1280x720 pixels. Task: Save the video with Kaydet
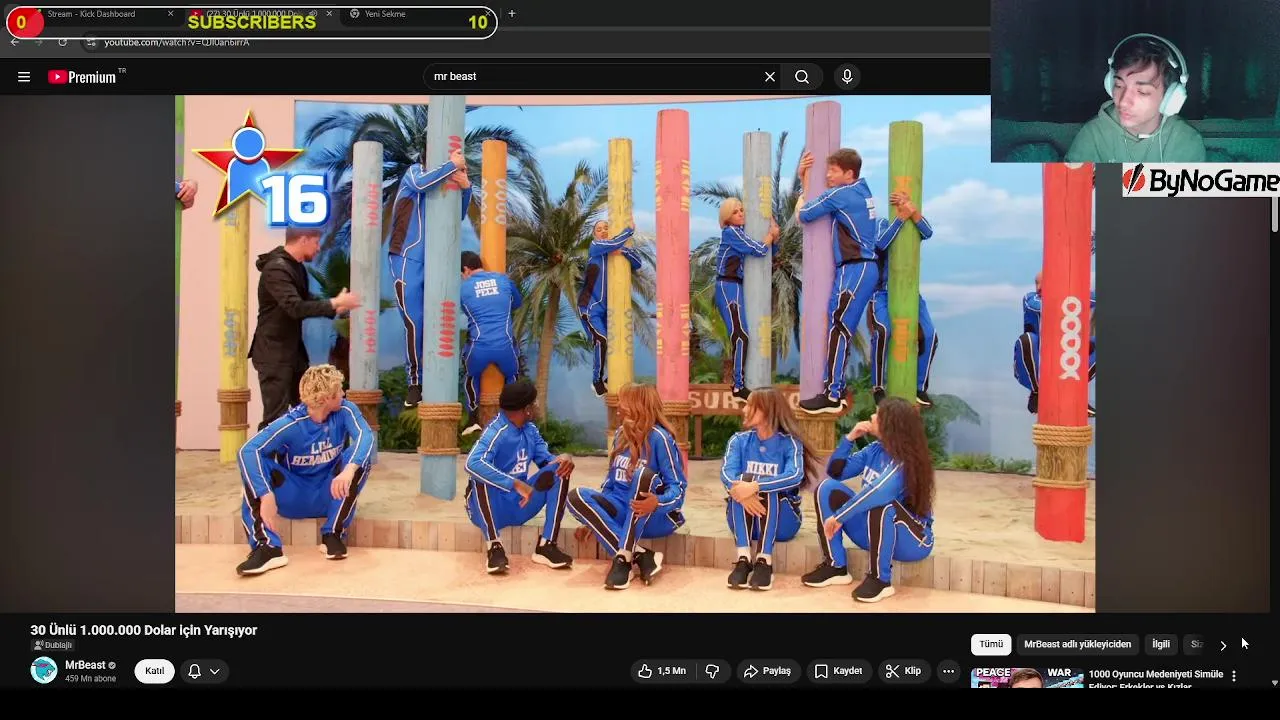point(838,671)
